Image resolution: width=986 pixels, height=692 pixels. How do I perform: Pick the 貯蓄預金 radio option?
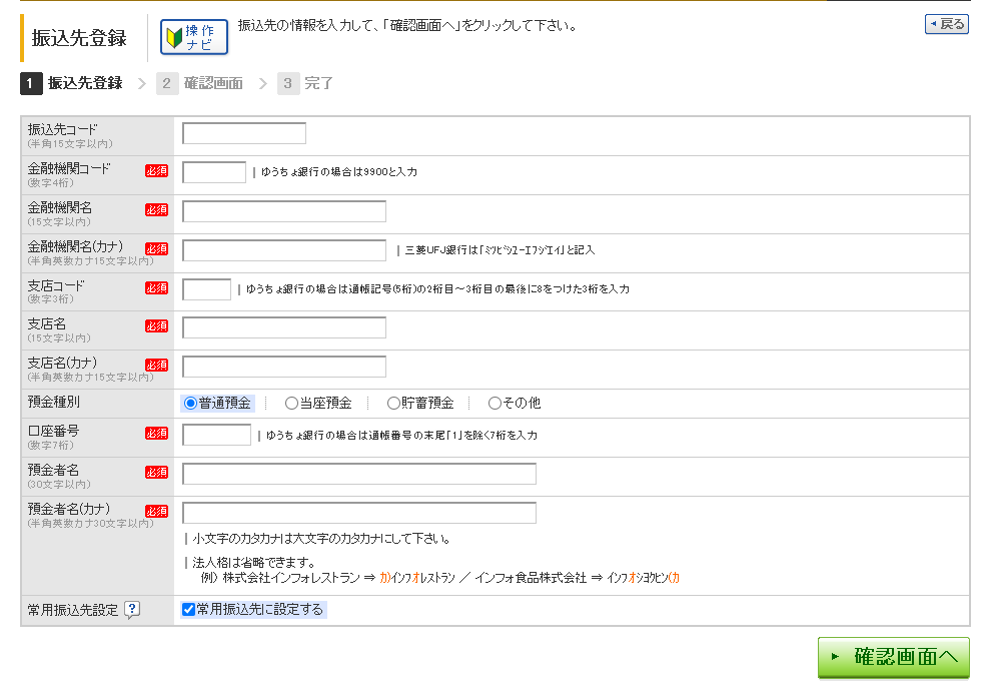tap(393, 403)
